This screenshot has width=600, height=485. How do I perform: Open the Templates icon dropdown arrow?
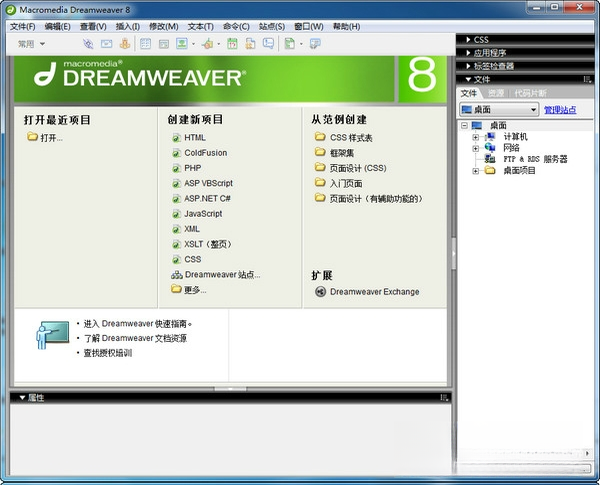301,44
